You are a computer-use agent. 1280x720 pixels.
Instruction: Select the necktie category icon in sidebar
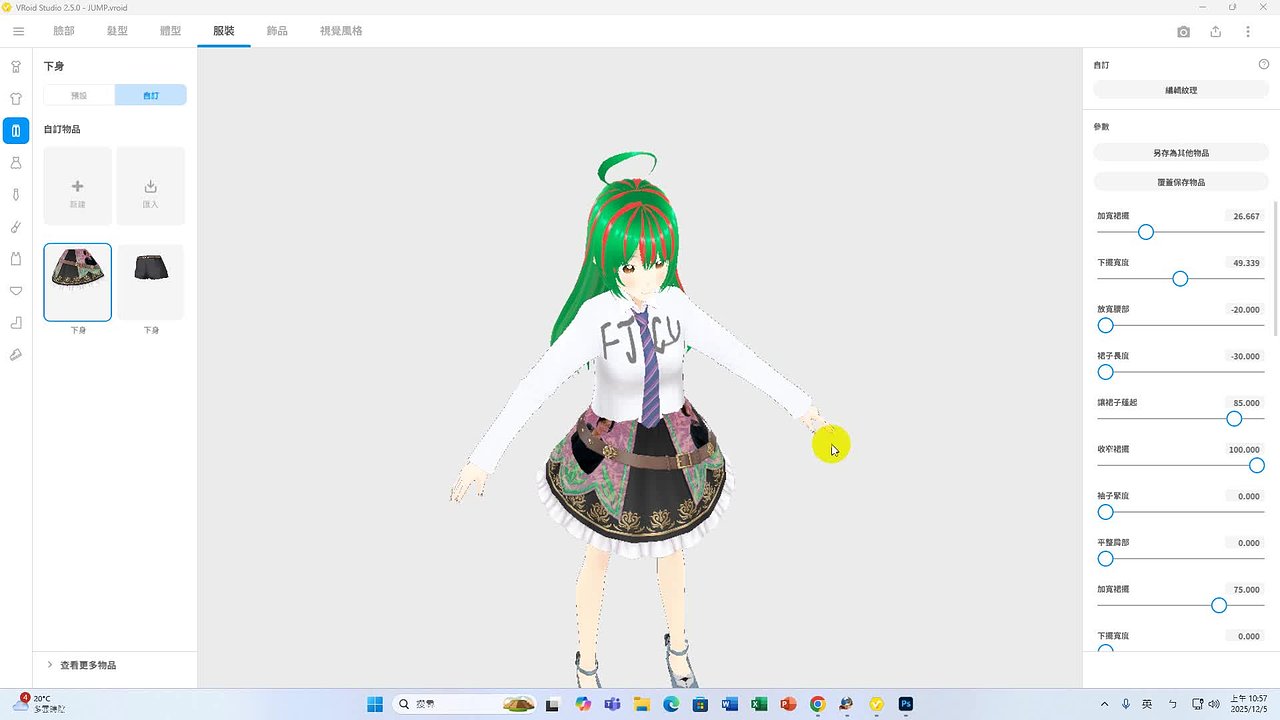click(16, 195)
